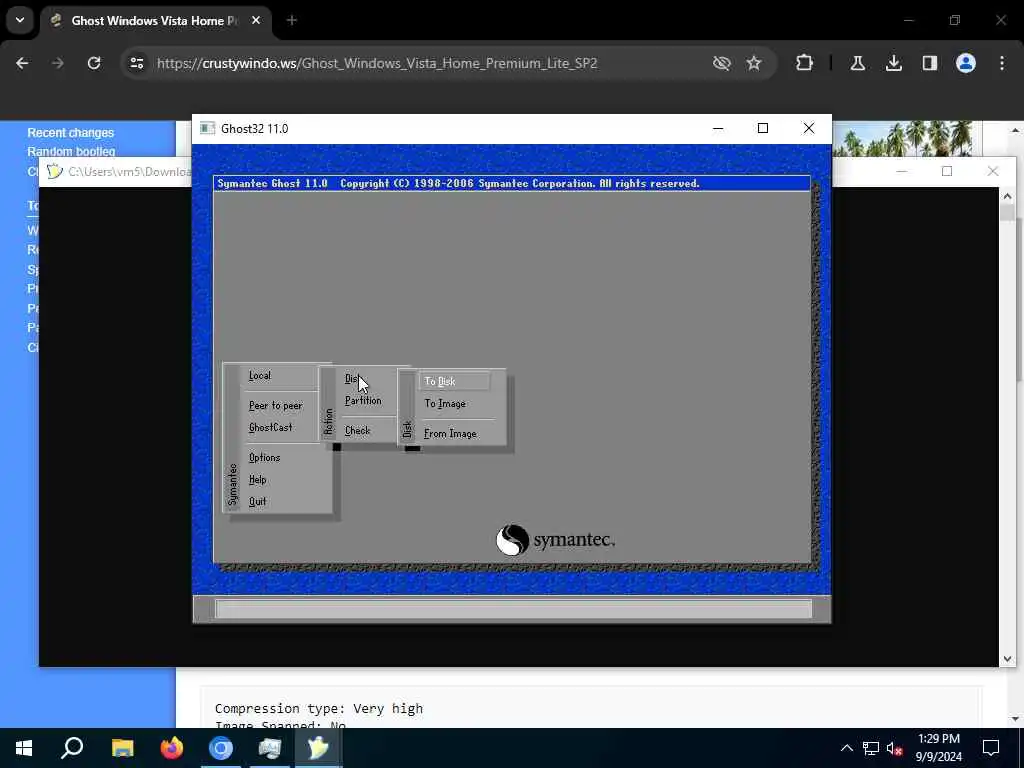Click the network tray icon
The width and height of the screenshot is (1024, 768).
pos(871,748)
